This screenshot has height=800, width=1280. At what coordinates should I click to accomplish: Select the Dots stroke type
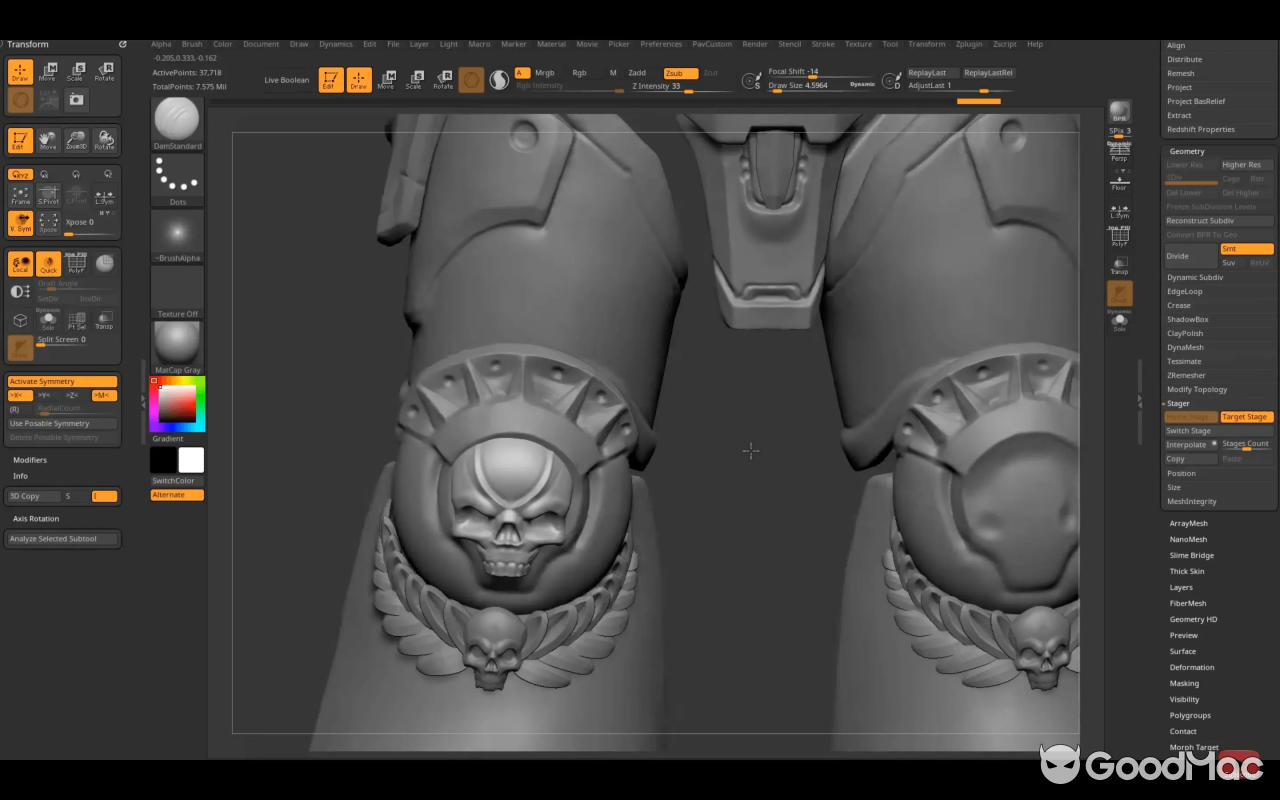pyautogui.click(x=177, y=180)
